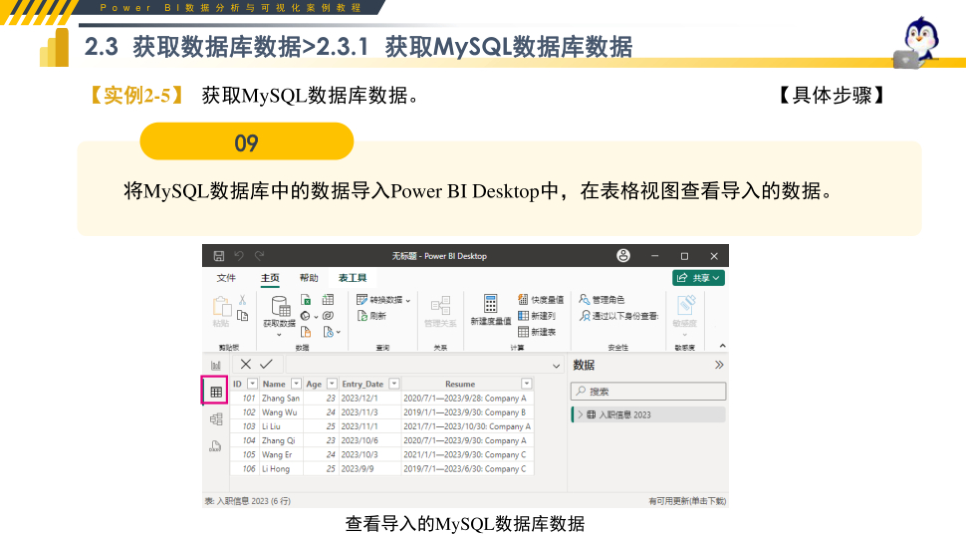Screen dimensions: 966x544
Task: Open the Help (帮助) ribbon tab
Action: pyautogui.click(x=309, y=278)
